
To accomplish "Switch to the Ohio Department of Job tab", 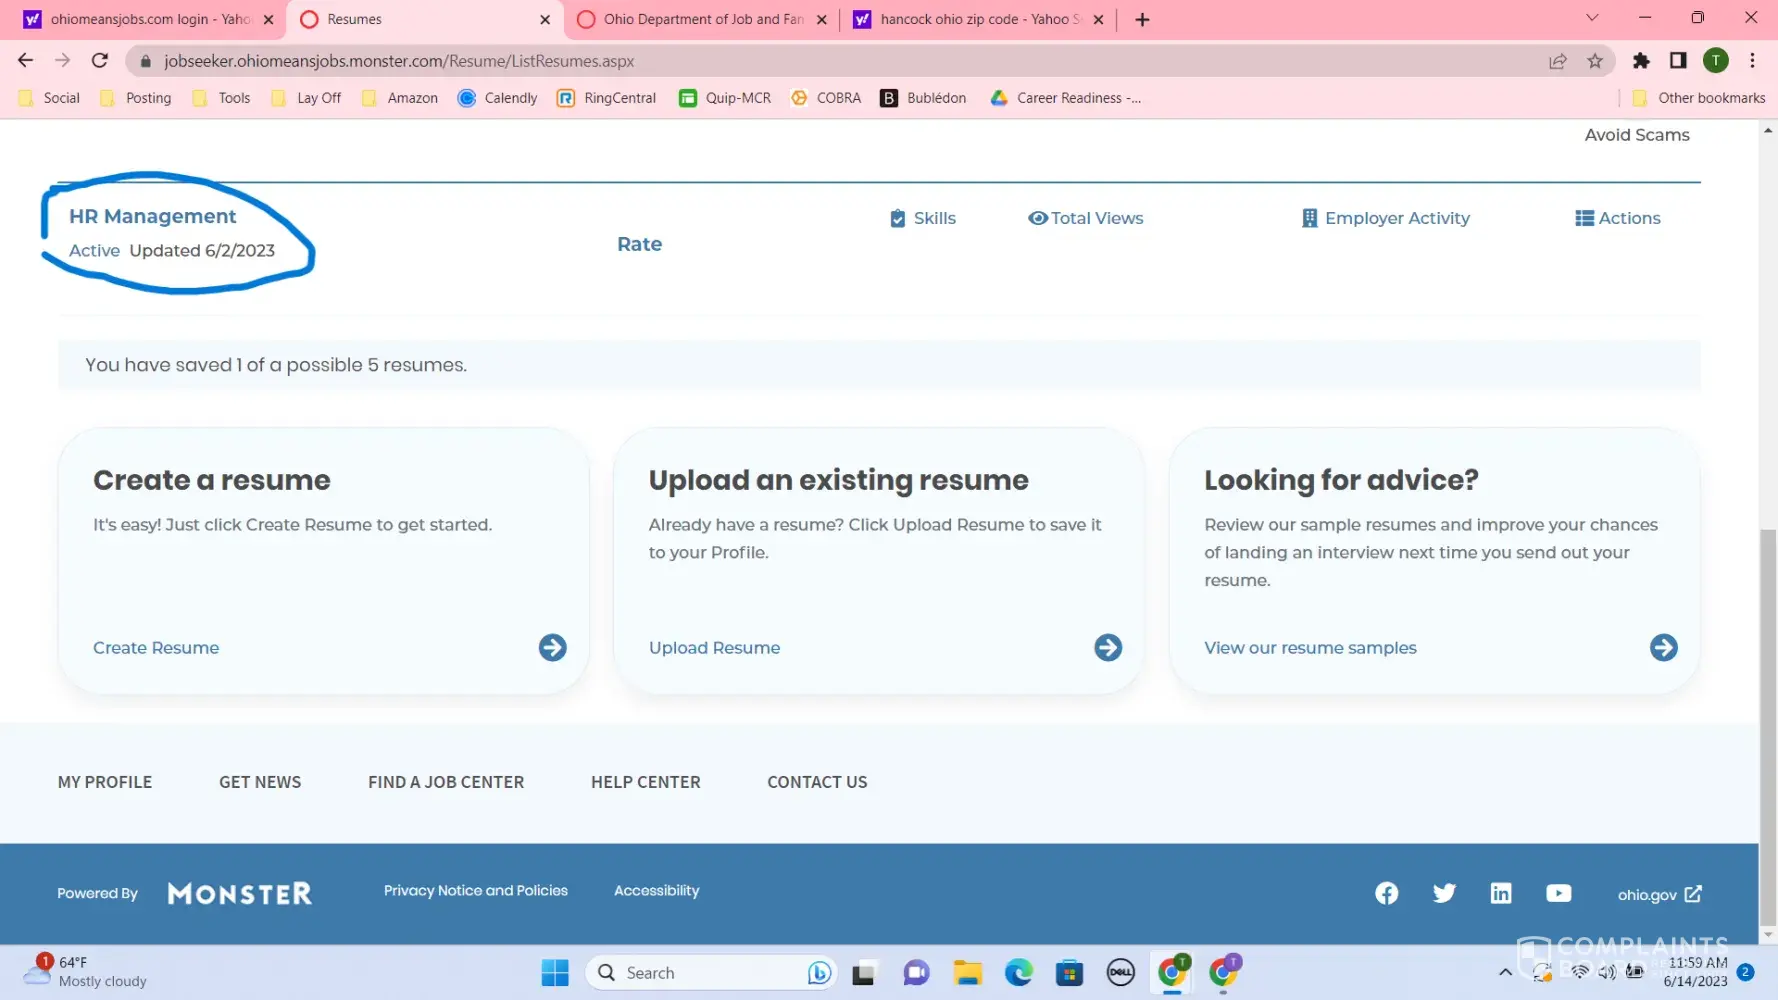I will pos(702,19).
